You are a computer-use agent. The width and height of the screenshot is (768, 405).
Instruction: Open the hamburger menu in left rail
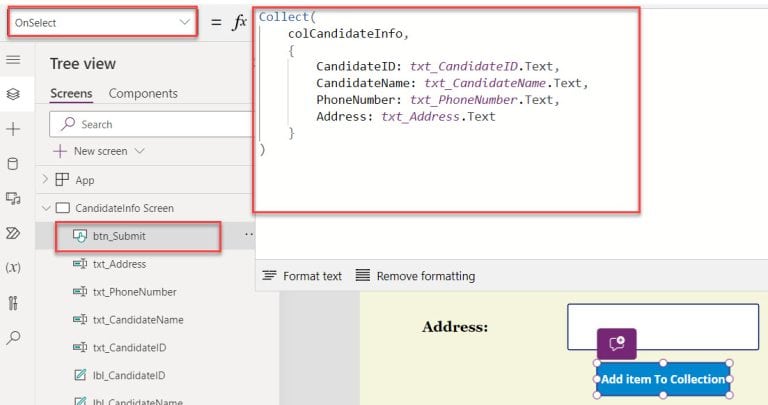tap(13, 60)
